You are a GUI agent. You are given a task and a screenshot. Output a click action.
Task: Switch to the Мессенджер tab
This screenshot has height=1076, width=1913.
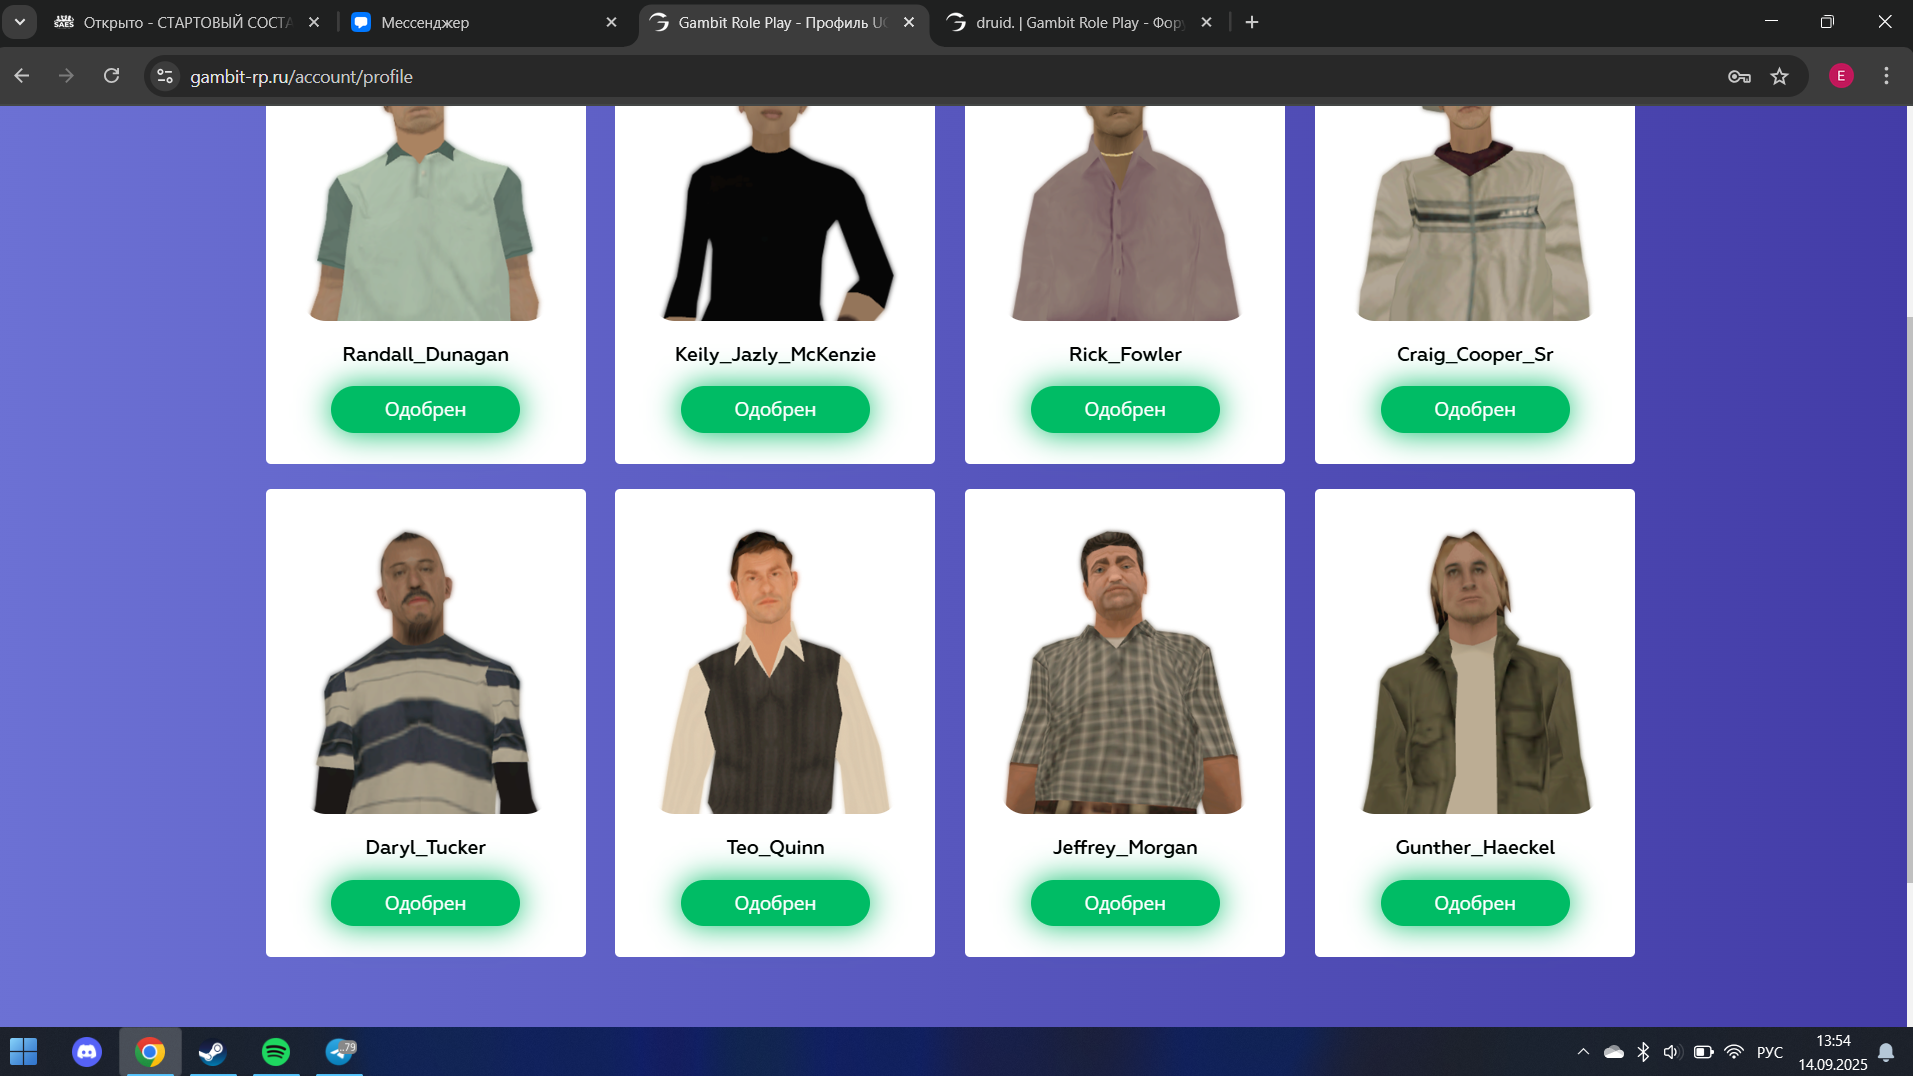(x=485, y=22)
